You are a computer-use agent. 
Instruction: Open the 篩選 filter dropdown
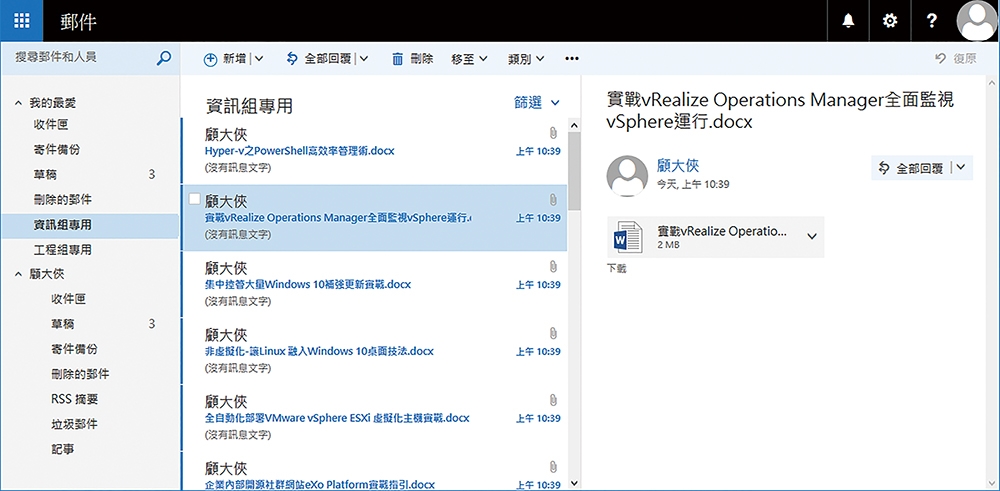(536, 103)
